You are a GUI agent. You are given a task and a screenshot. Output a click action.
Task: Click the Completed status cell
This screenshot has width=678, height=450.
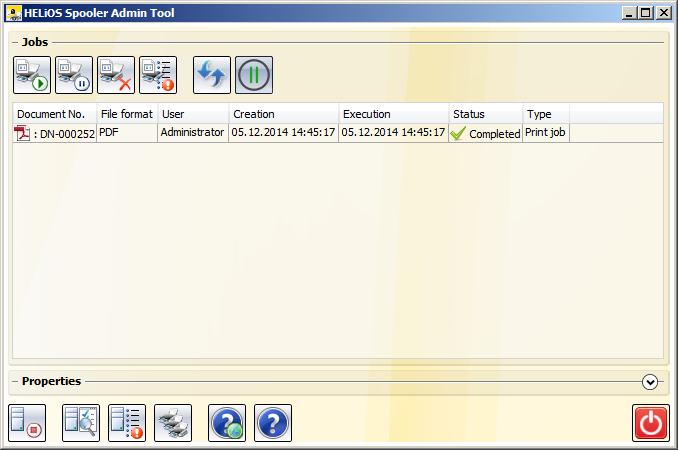pyautogui.click(x=486, y=133)
